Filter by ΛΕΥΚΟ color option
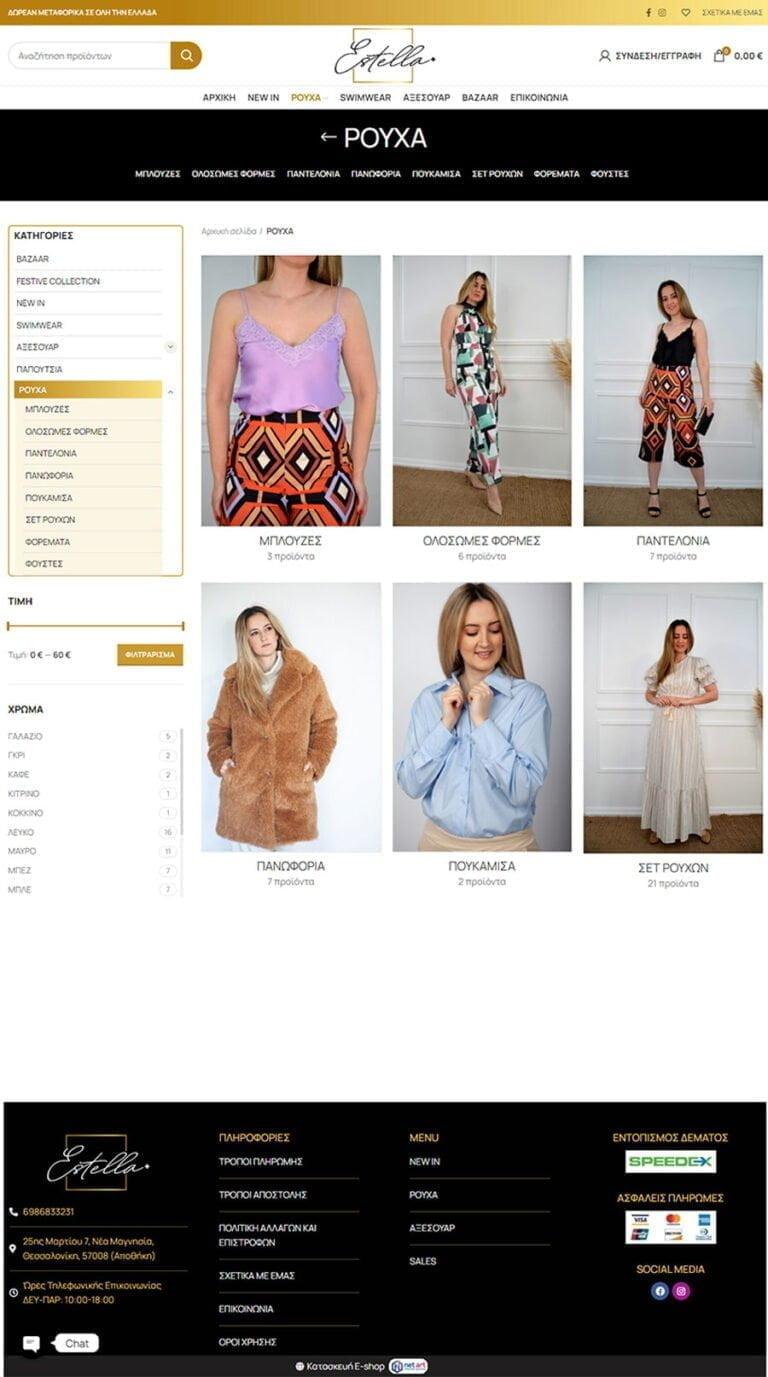This screenshot has width=768, height=1377. [21, 832]
